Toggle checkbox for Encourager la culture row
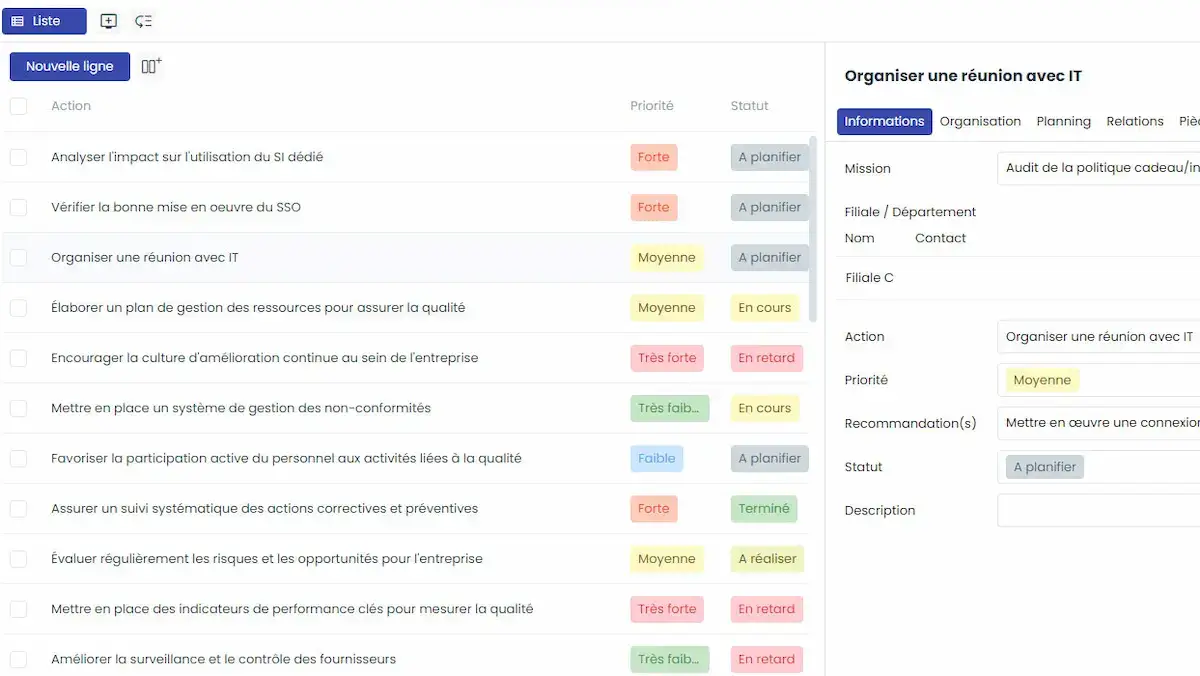The height and width of the screenshot is (676, 1200). click(x=18, y=358)
